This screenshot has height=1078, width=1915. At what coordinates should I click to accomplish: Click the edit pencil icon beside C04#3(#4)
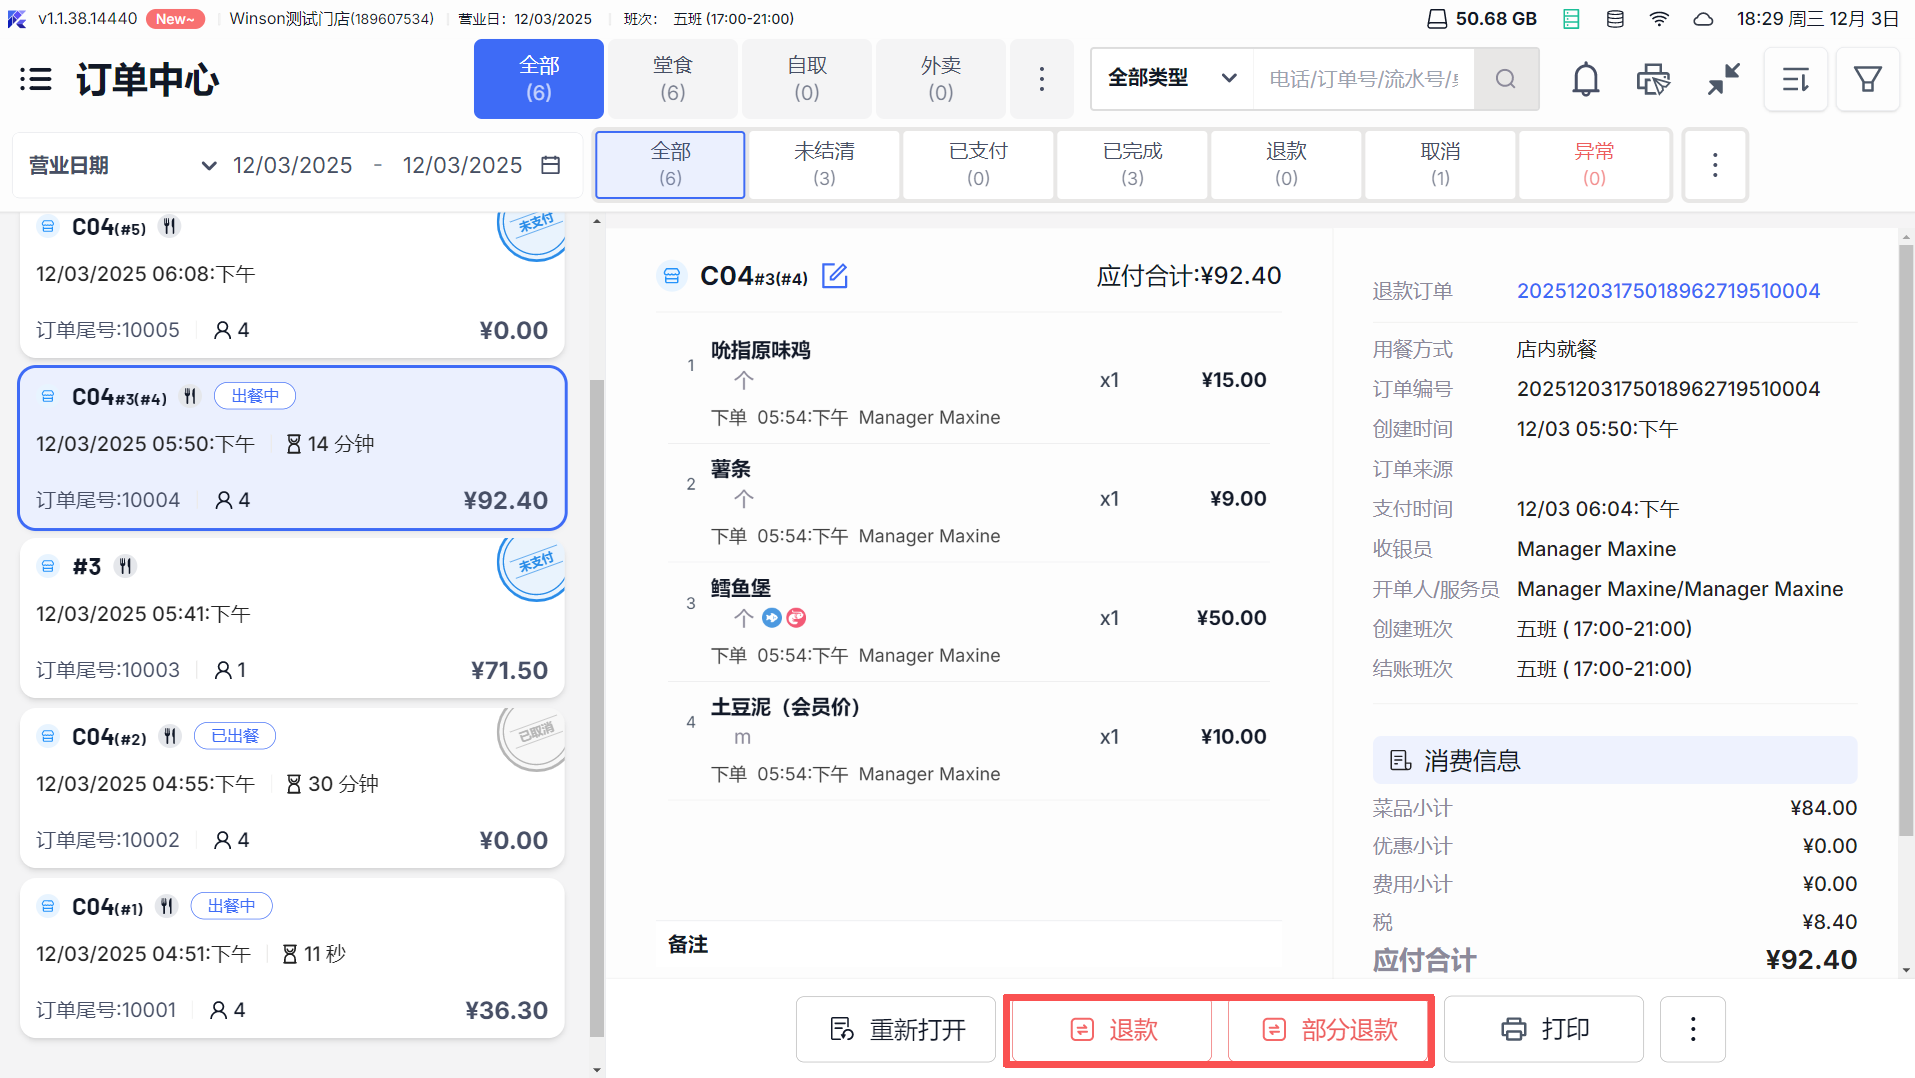(x=834, y=276)
